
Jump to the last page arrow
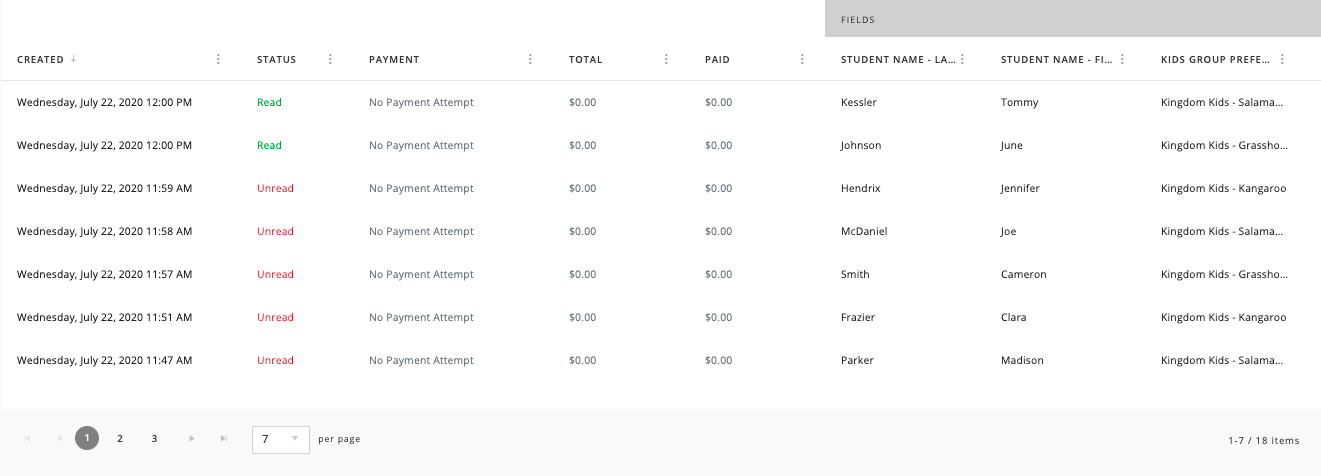[224, 439]
